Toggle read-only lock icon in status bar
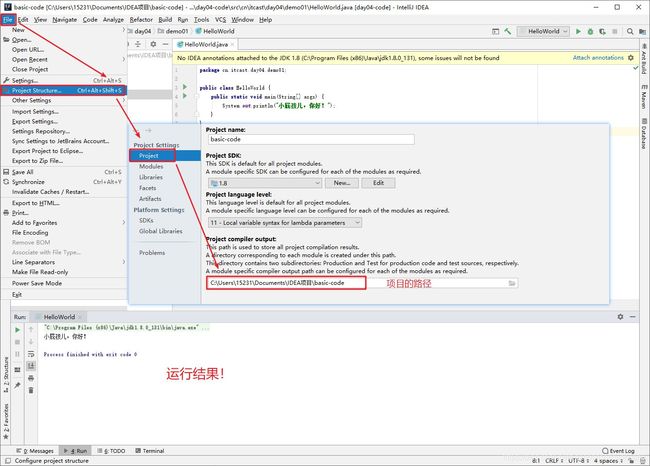Image resolution: width=650 pixels, height=466 pixels. pos(631,461)
